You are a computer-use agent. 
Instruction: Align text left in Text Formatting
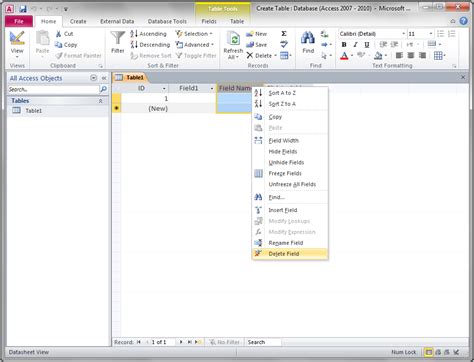399,56
